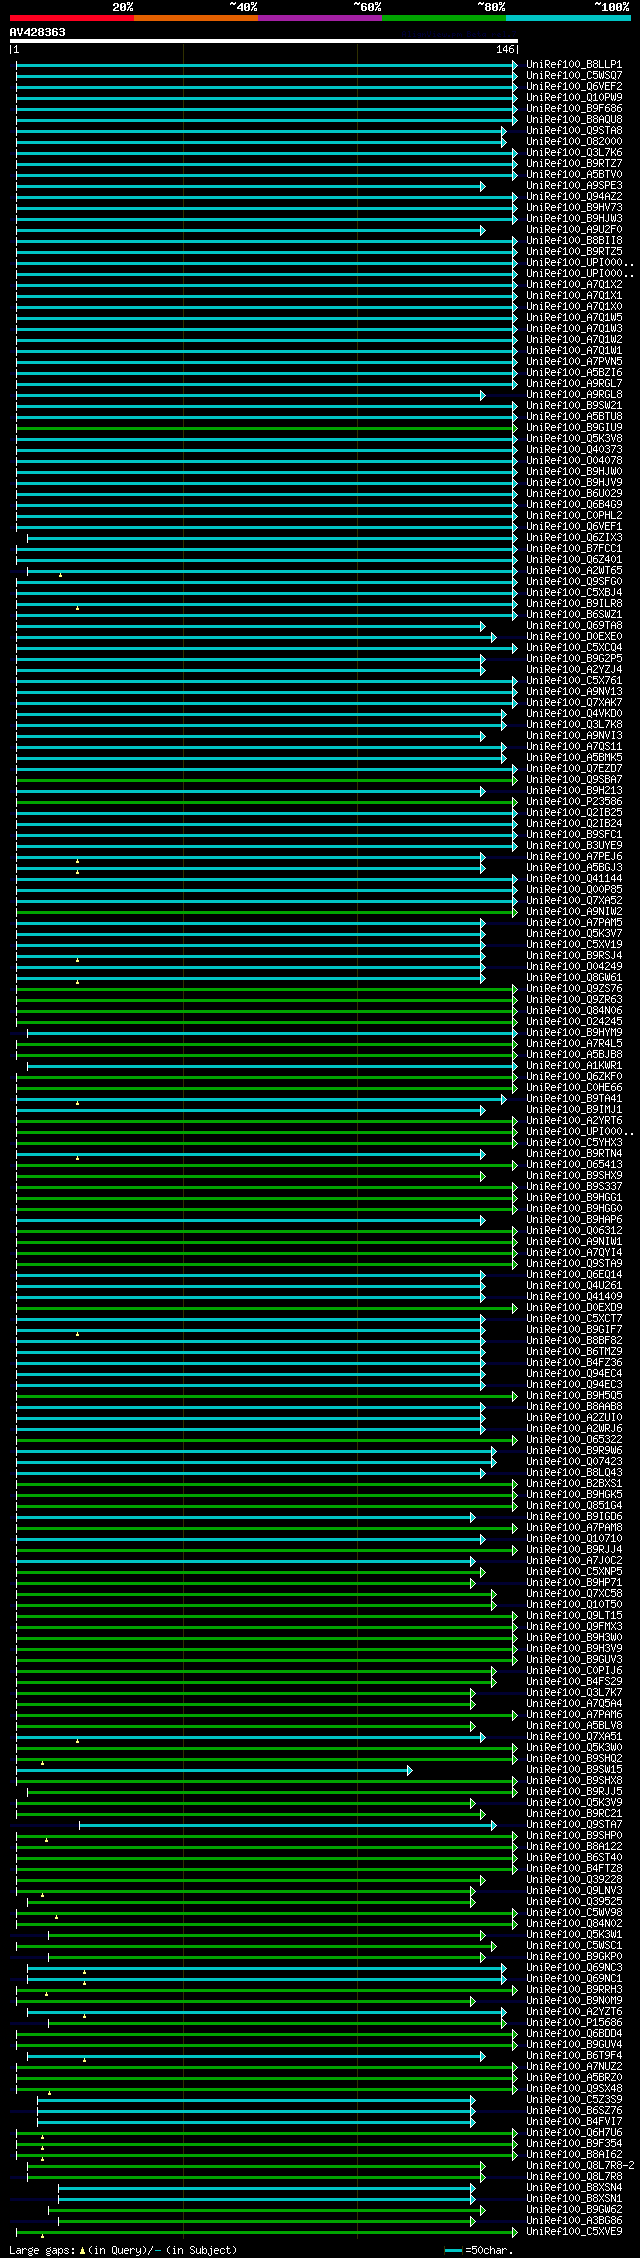Select the UniRef100_A7PAM5 label
This screenshot has width=640, height=2258.
pyautogui.click(x=574, y=922)
